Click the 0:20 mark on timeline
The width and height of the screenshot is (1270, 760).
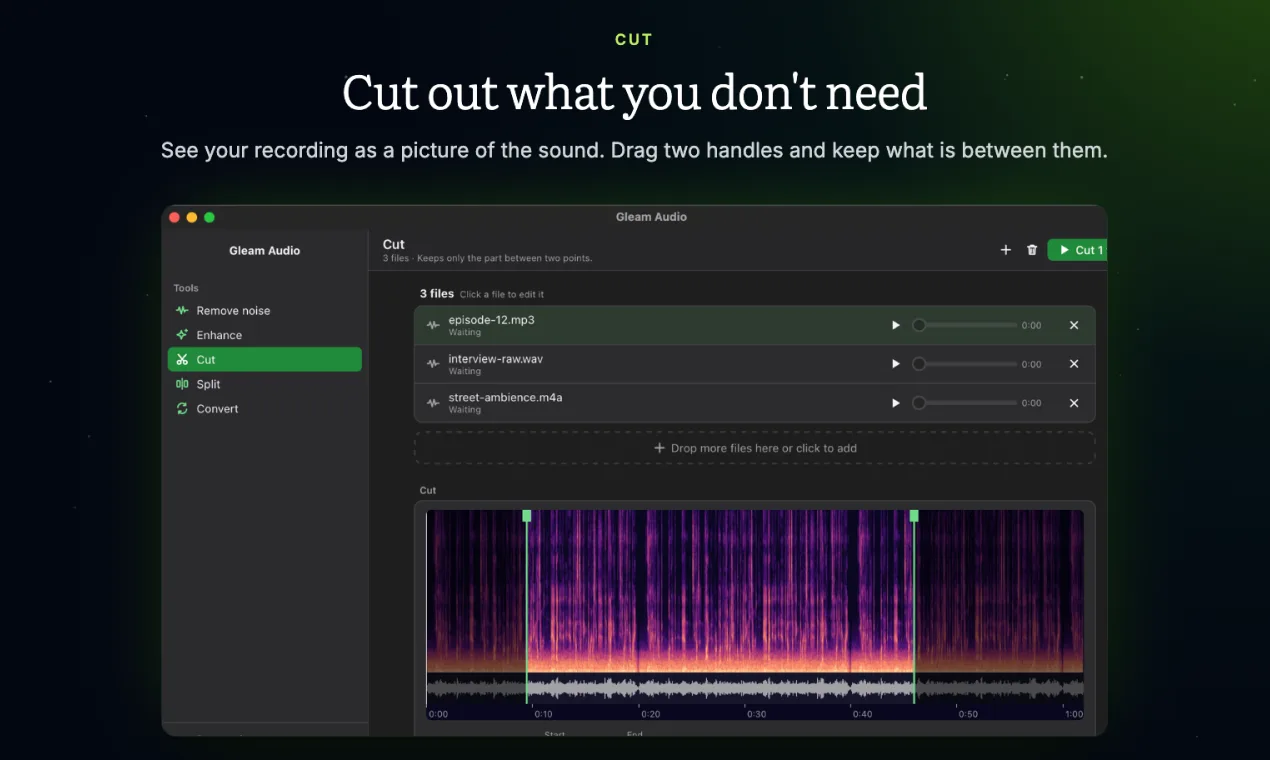[650, 714]
